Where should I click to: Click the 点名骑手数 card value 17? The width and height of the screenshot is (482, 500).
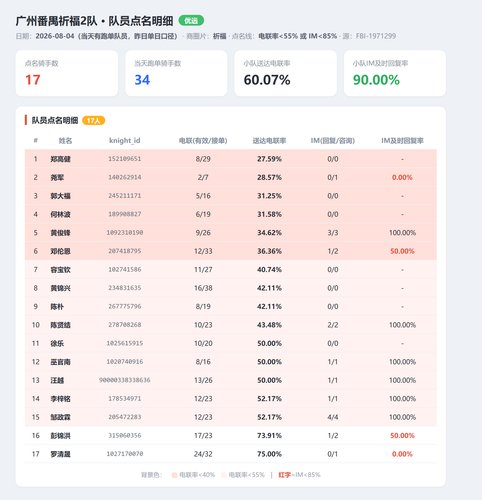[33, 80]
